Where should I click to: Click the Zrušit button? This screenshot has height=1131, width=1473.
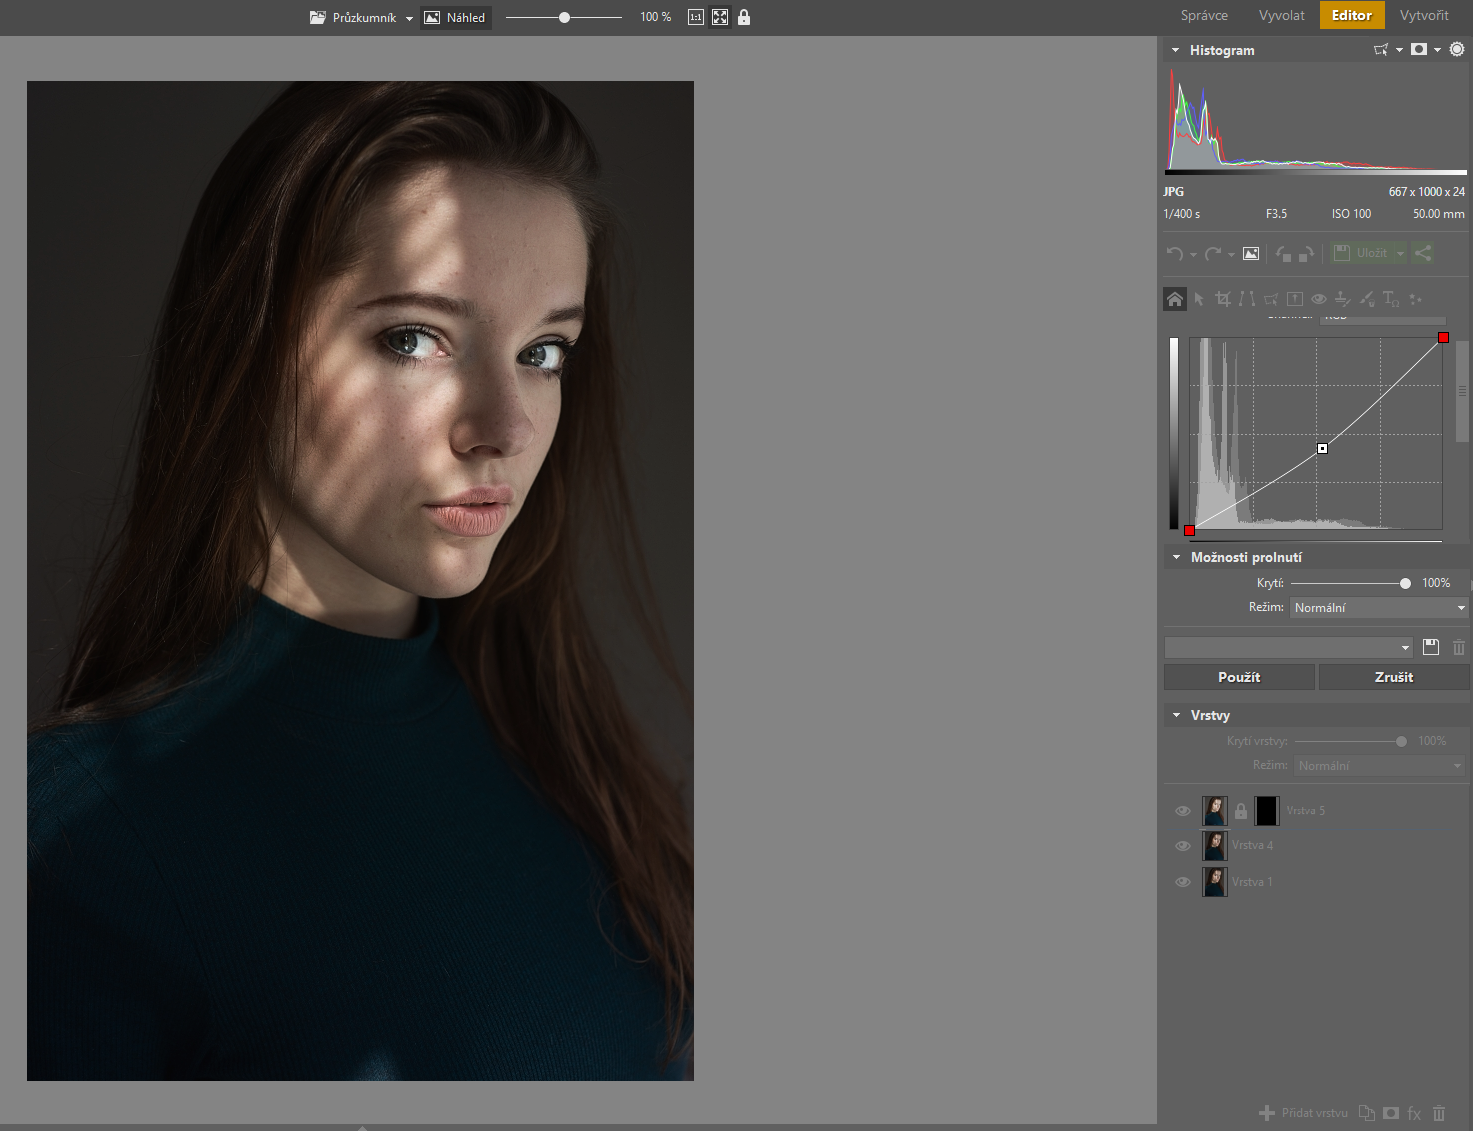pos(1394,677)
